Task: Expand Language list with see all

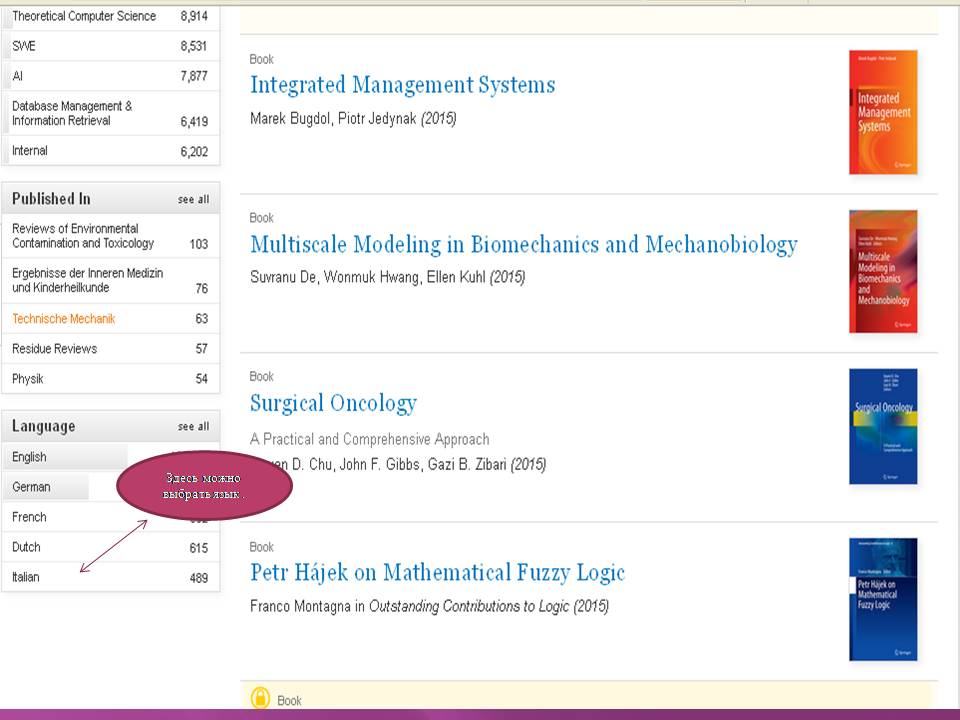Action: (x=193, y=427)
